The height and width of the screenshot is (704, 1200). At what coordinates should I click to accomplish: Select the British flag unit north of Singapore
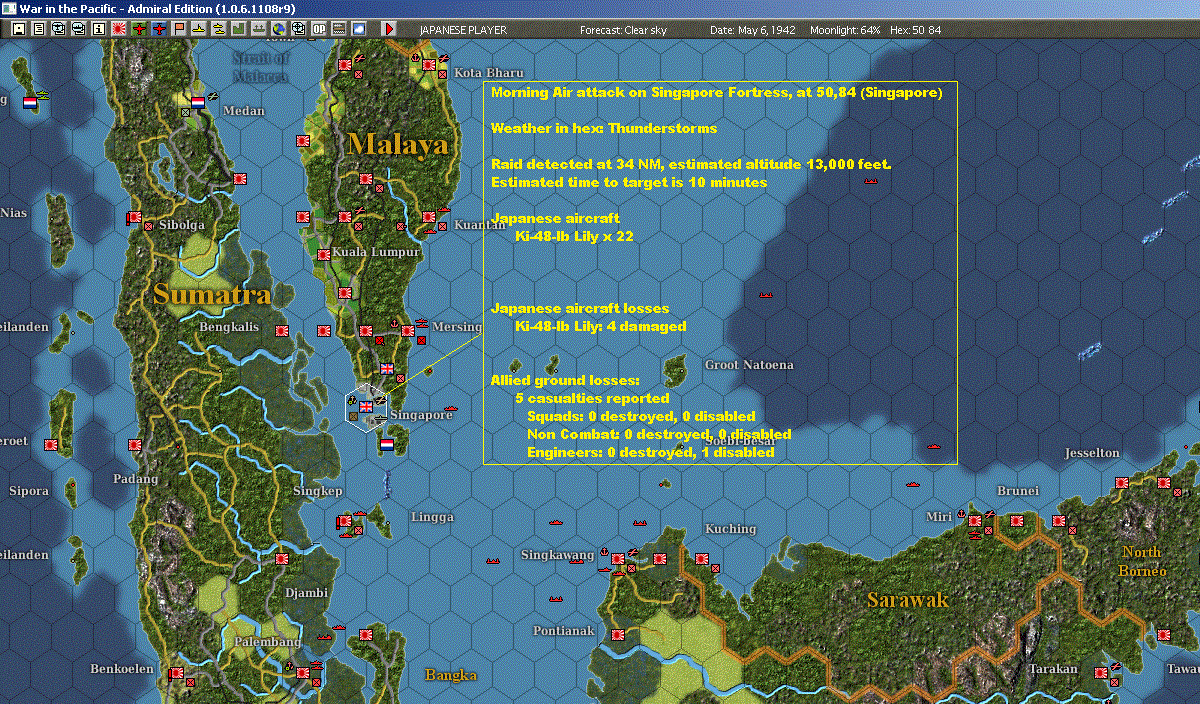click(x=387, y=369)
